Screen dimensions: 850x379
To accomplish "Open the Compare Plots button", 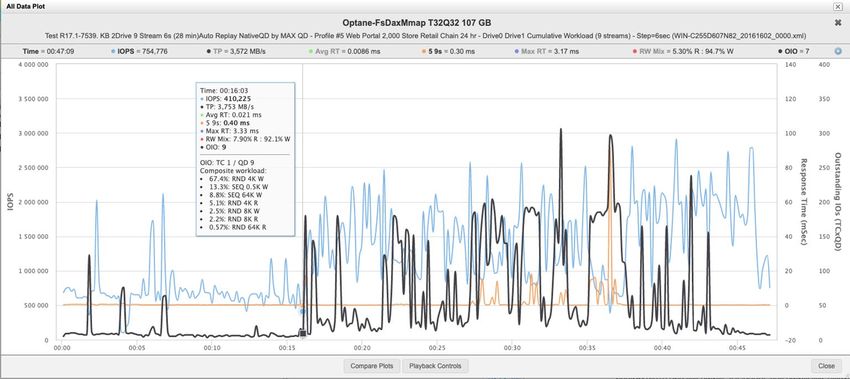I will pos(371,366).
